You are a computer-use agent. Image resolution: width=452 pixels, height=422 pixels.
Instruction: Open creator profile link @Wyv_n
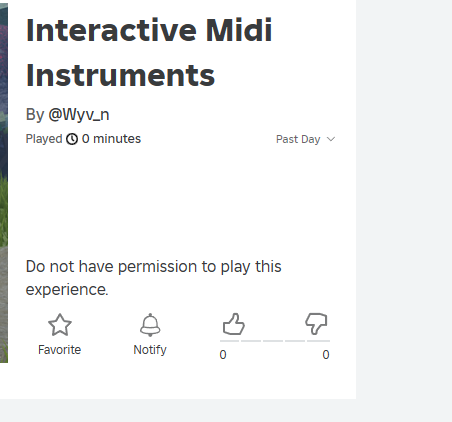tap(79, 115)
